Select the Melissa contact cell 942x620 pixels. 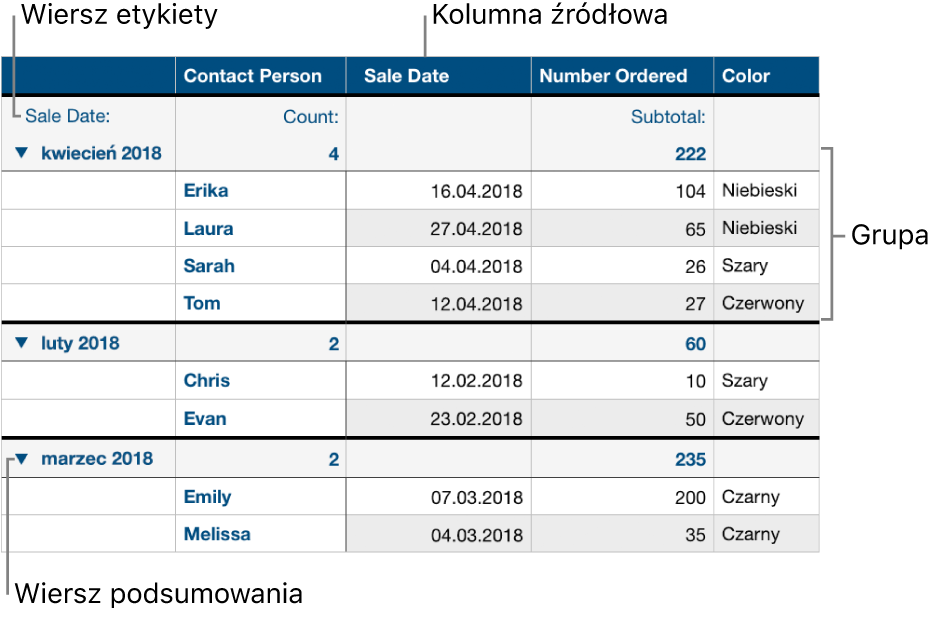(261, 533)
